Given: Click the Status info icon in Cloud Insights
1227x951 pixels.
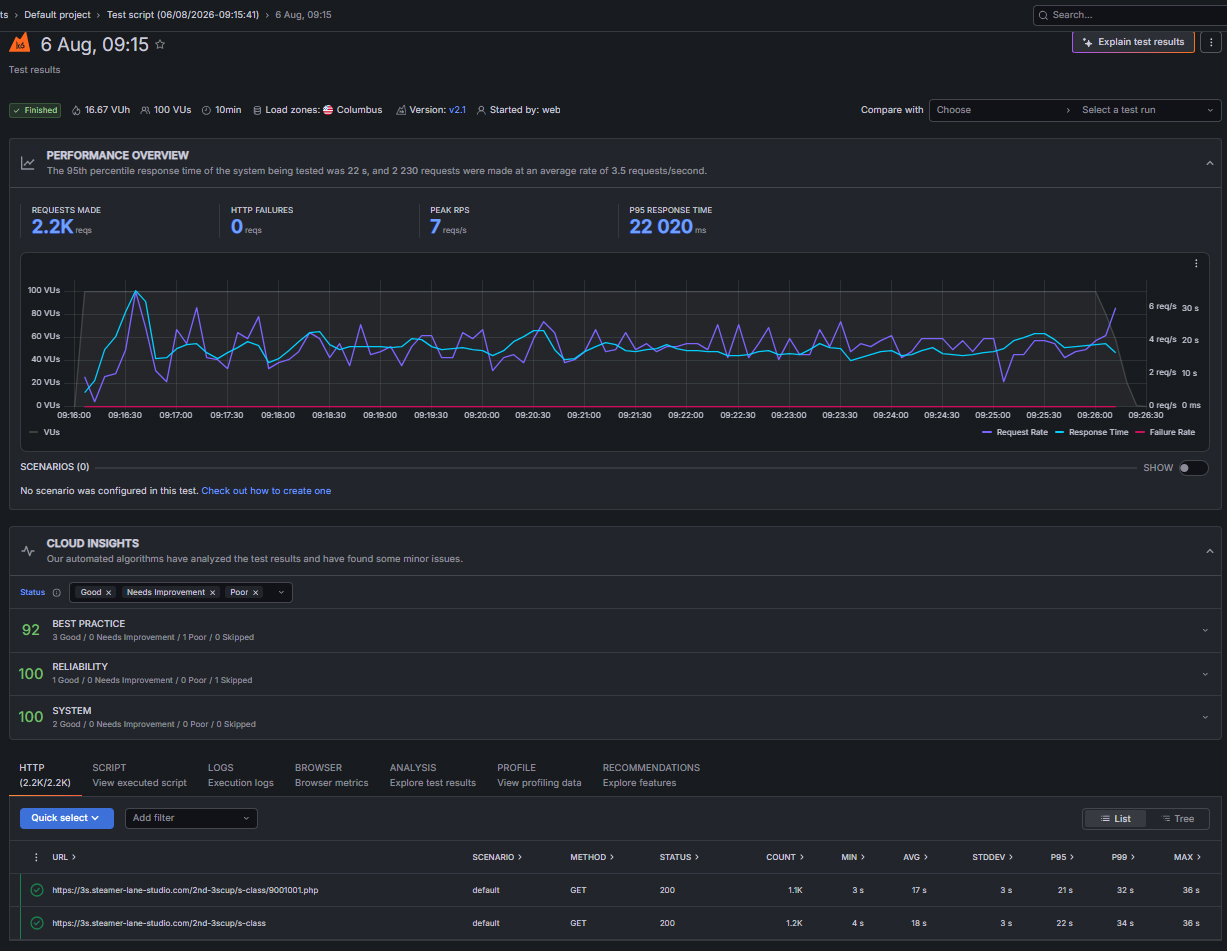Looking at the screenshot, I should pos(56,592).
